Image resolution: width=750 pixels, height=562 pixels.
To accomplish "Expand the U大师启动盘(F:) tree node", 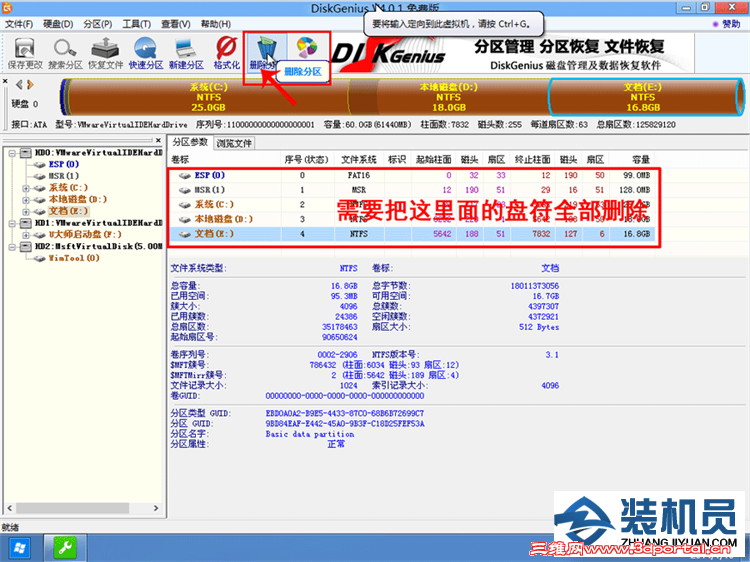I will click(x=26, y=235).
